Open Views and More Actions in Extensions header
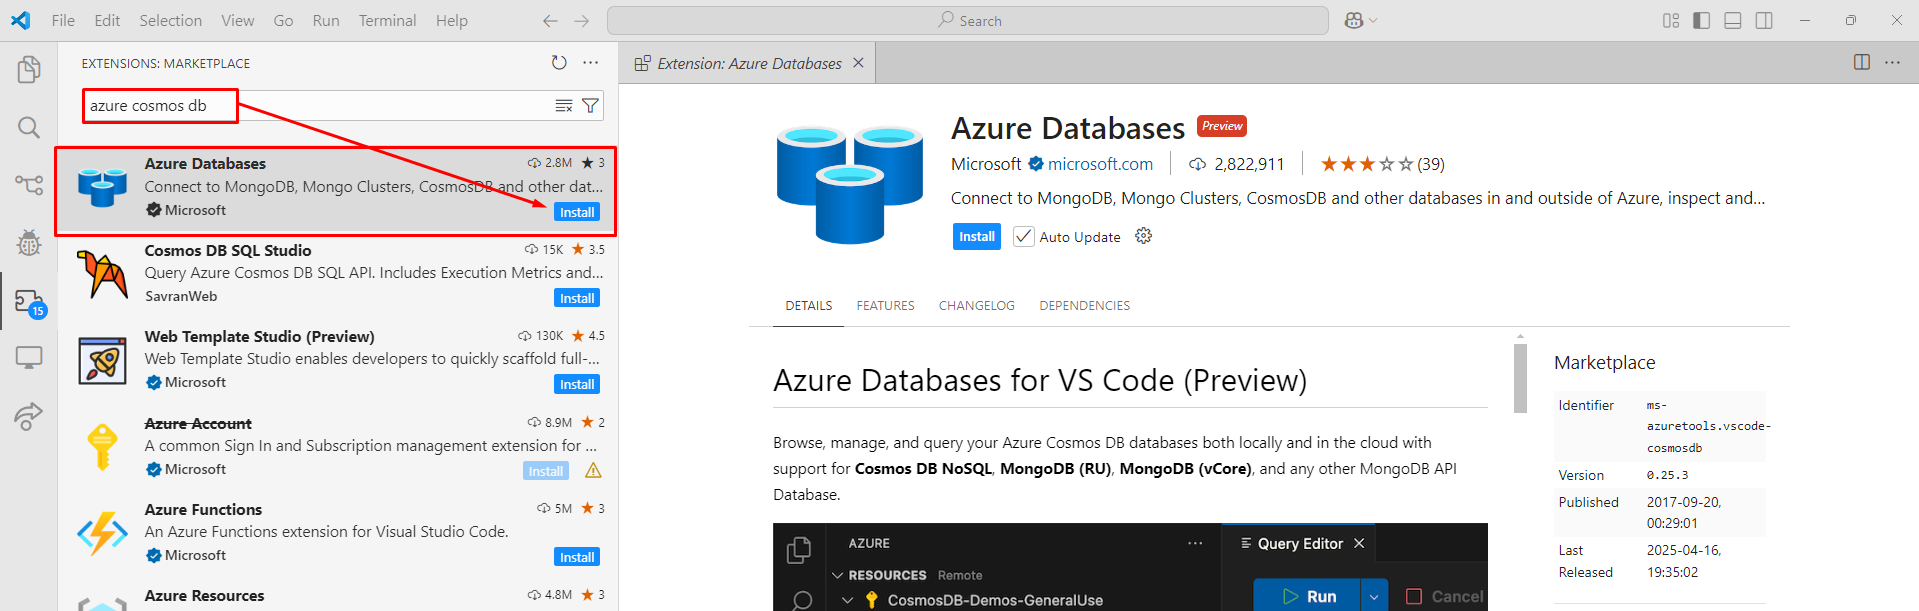Image resolution: width=1919 pixels, height=611 pixels. [x=591, y=63]
